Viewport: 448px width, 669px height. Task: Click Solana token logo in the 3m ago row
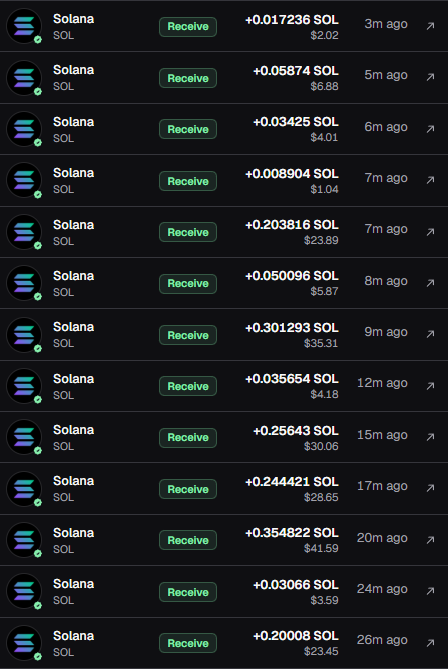pyautogui.click(x=24, y=26)
